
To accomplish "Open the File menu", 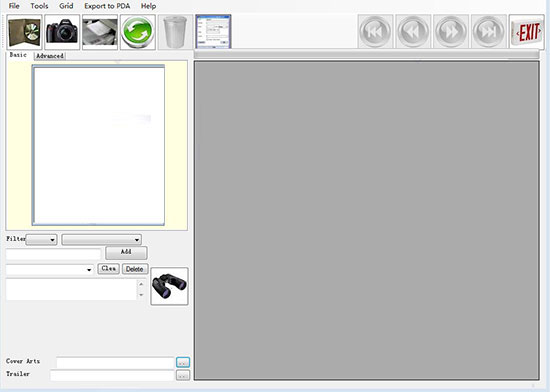I will click(x=14, y=6).
